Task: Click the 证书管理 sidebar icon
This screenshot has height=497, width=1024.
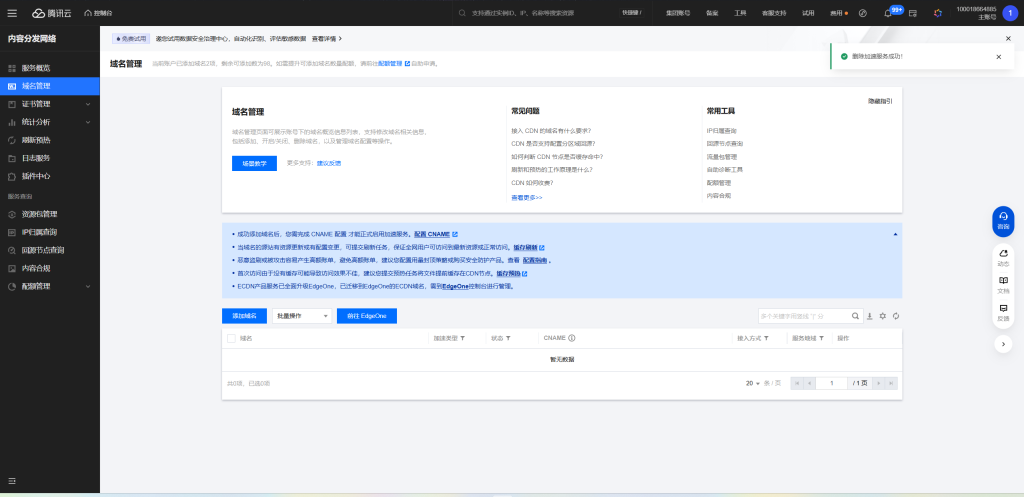Action: (x=12, y=104)
